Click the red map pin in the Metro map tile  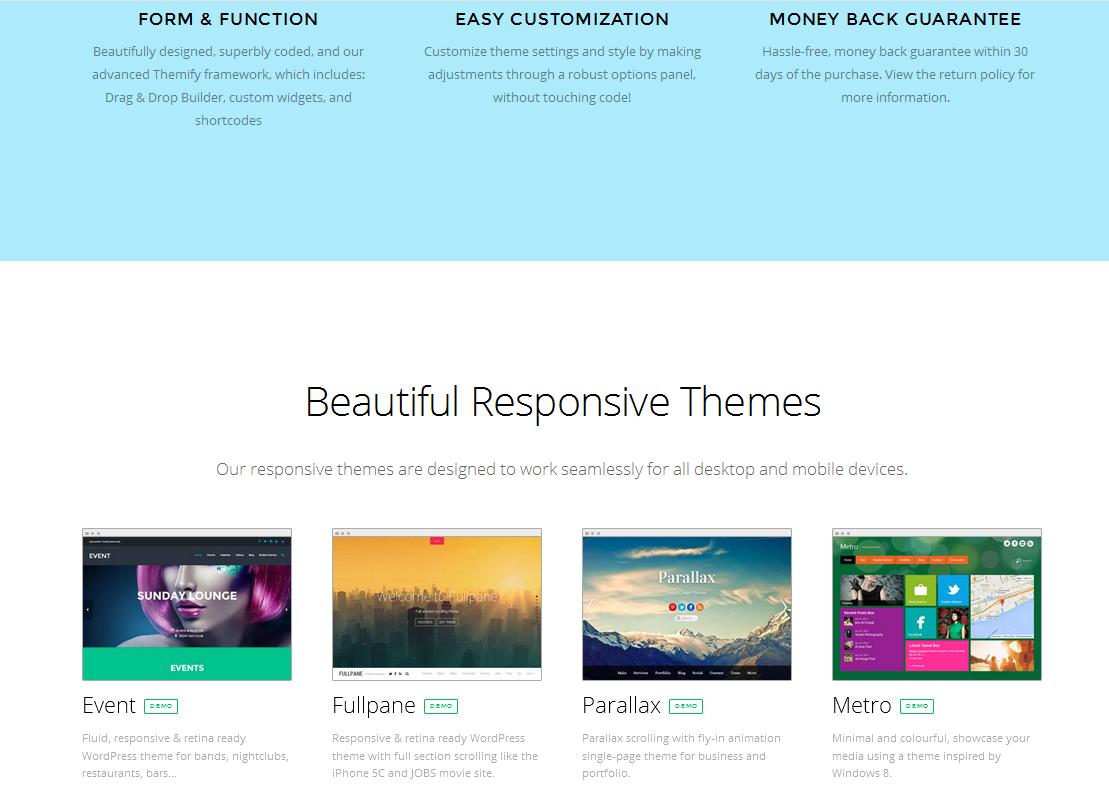pos(1002,602)
